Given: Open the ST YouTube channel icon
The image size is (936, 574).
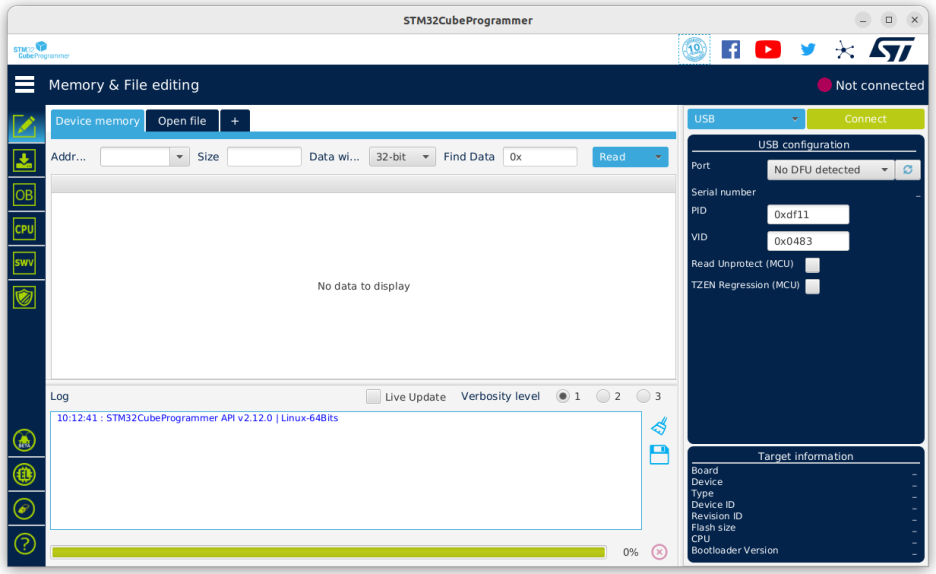Looking at the screenshot, I should tap(768, 50).
